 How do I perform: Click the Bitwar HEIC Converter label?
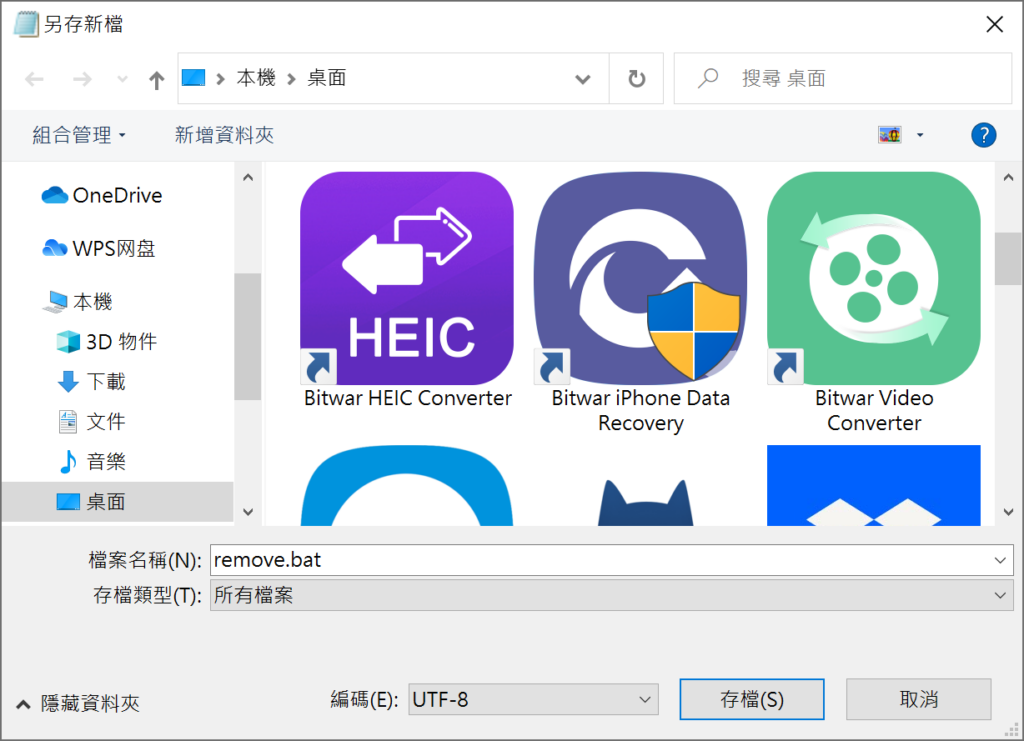[x=408, y=398]
